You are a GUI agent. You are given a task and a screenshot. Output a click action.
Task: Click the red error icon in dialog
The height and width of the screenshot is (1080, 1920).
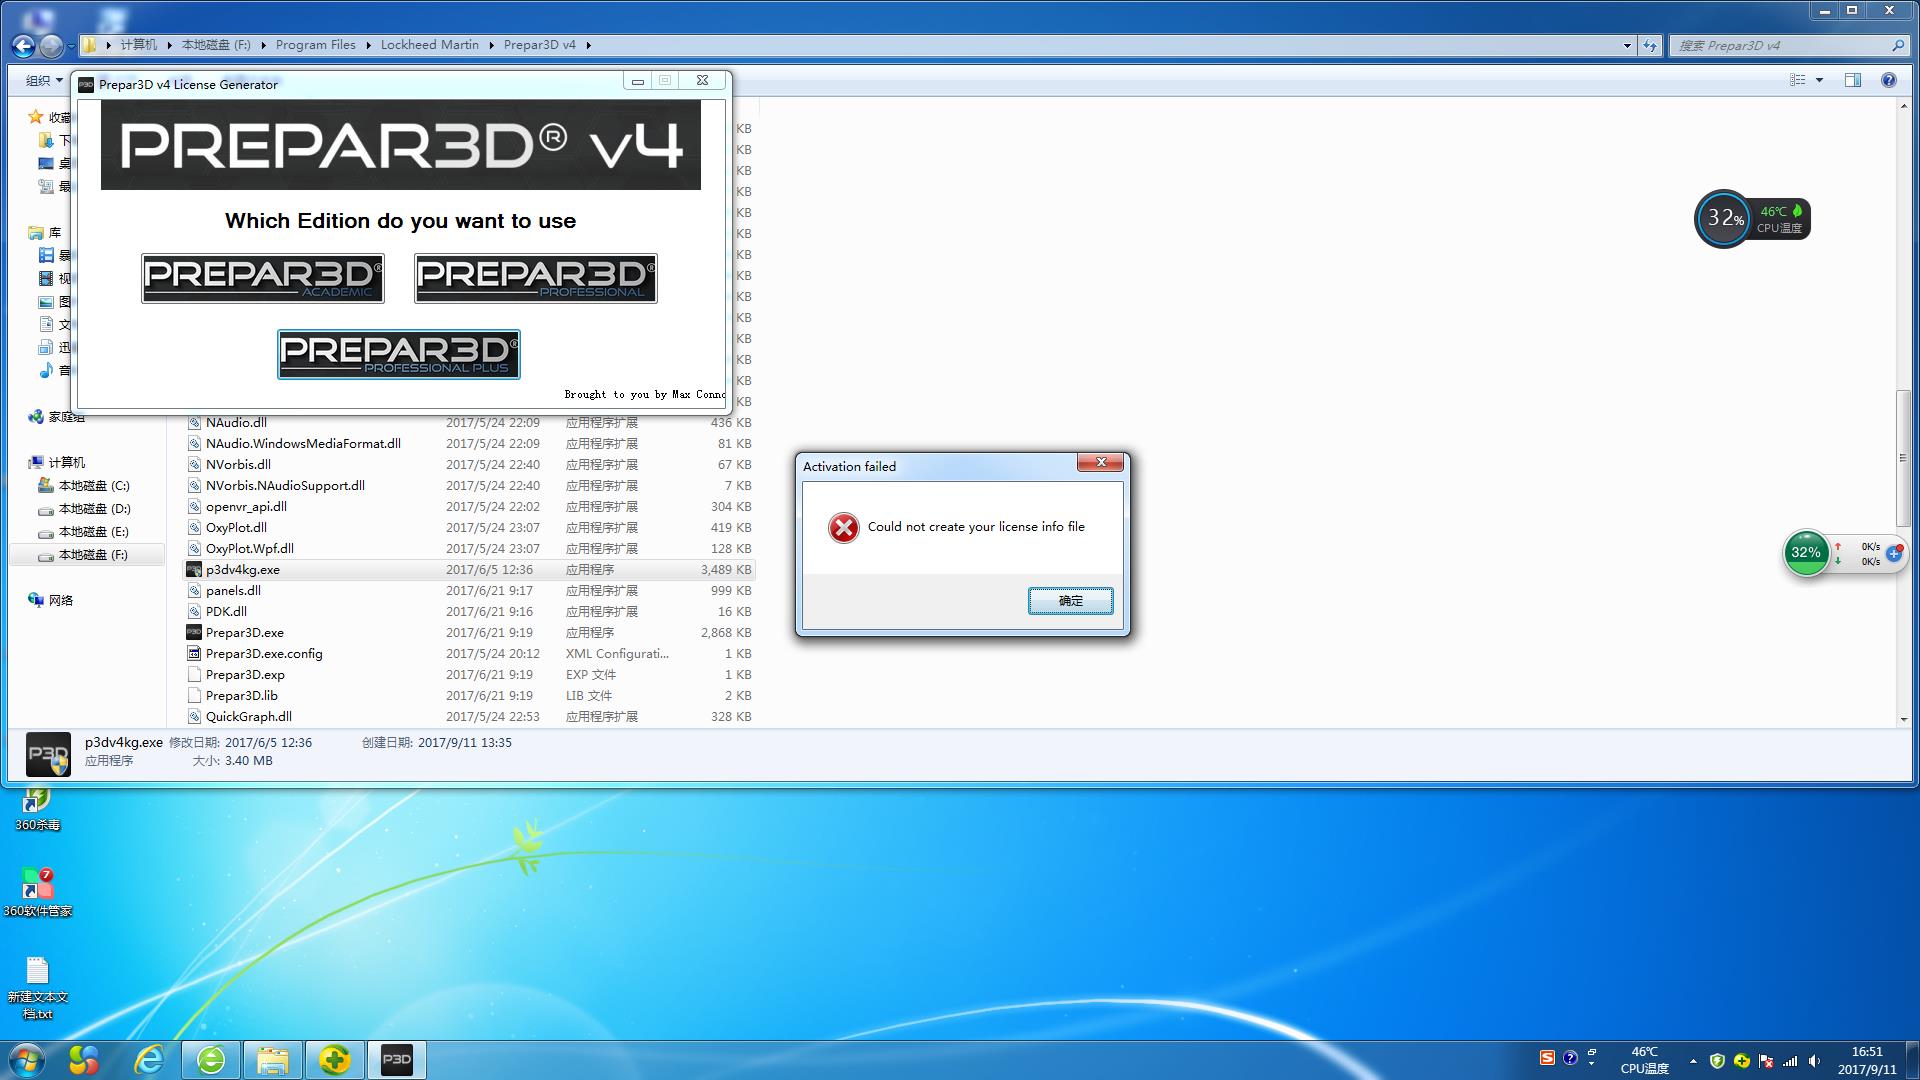(844, 527)
